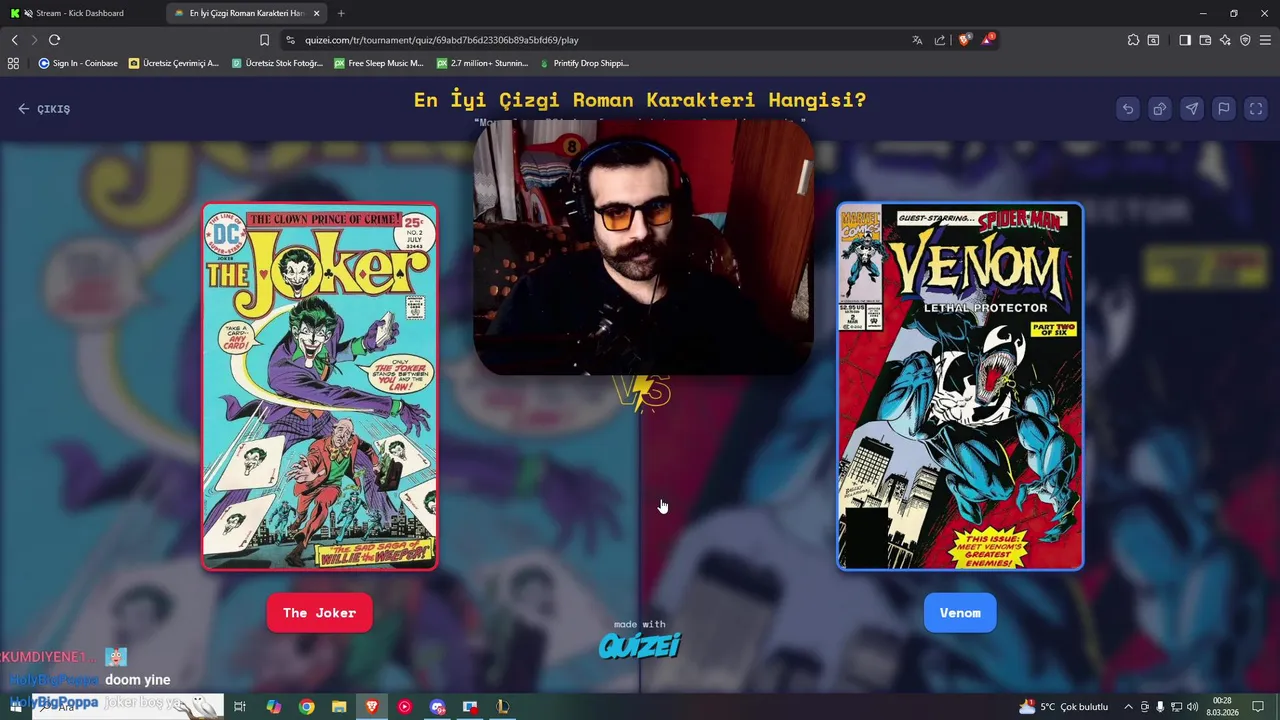The image size is (1280, 720).
Task: Open the League of Legends taskbar icon
Action: [x=503, y=707]
